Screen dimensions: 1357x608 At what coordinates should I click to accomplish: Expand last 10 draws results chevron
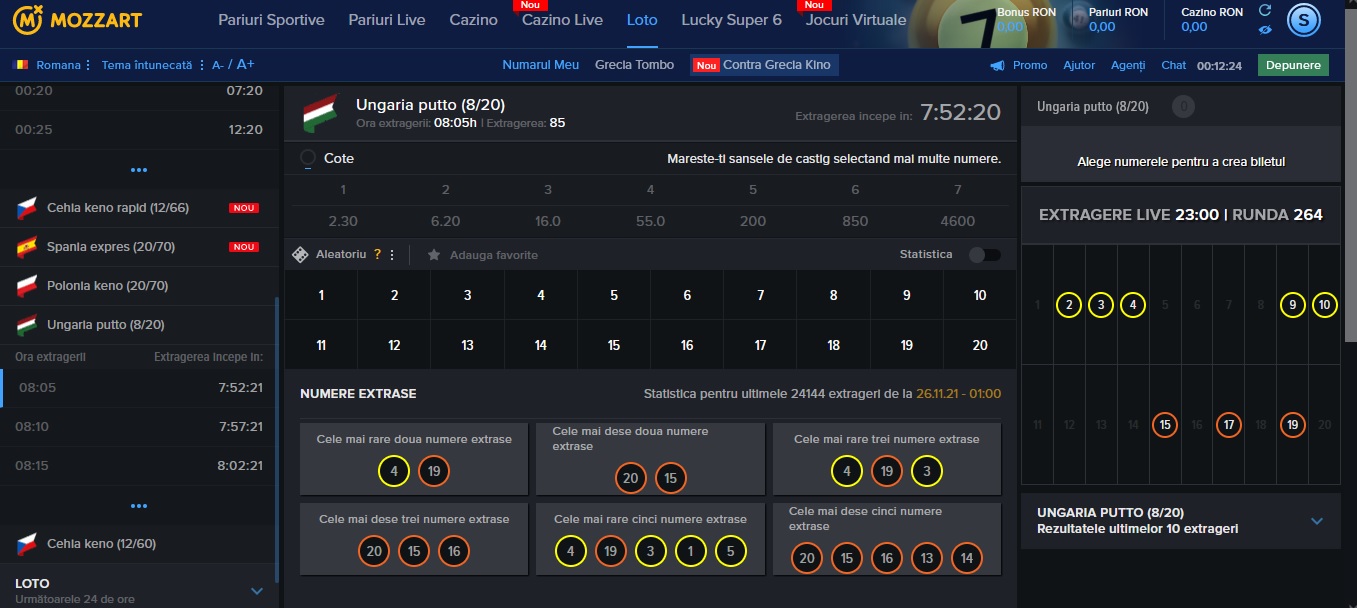coord(1317,521)
